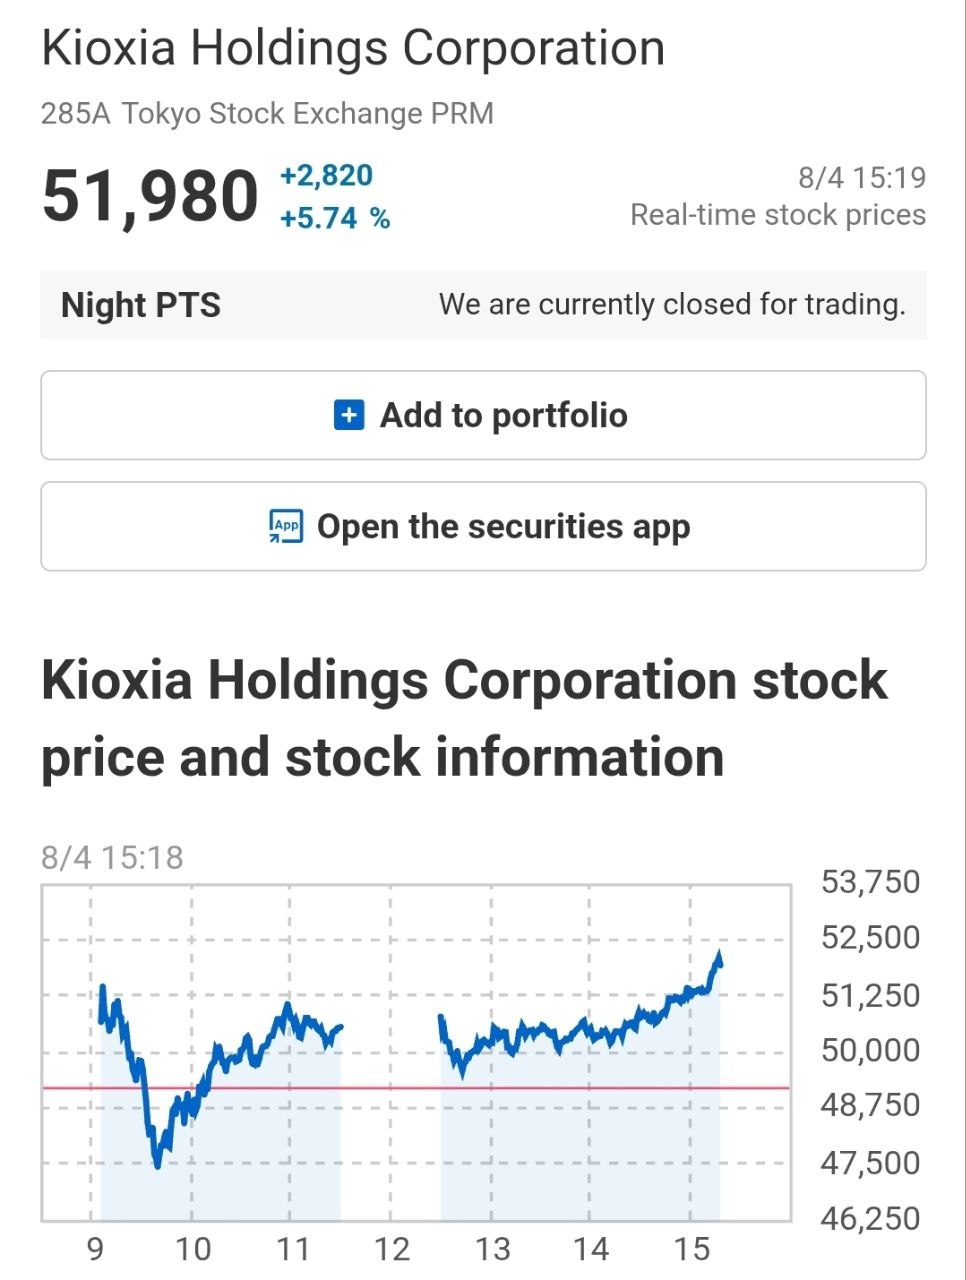
Task: Click the 285A Tokyo Stock Exchange PRM label
Action: point(267,113)
